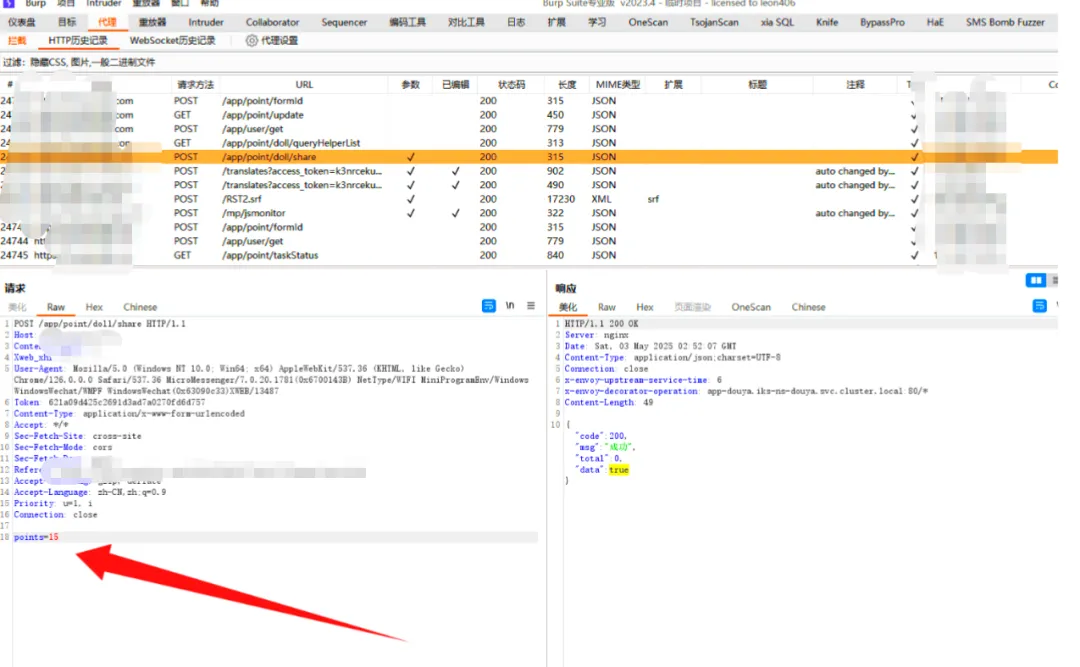The width and height of the screenshot is (1080, 667).
Task: Select the HTTP历史记录 sub-tab
Action: click(78, 41)
